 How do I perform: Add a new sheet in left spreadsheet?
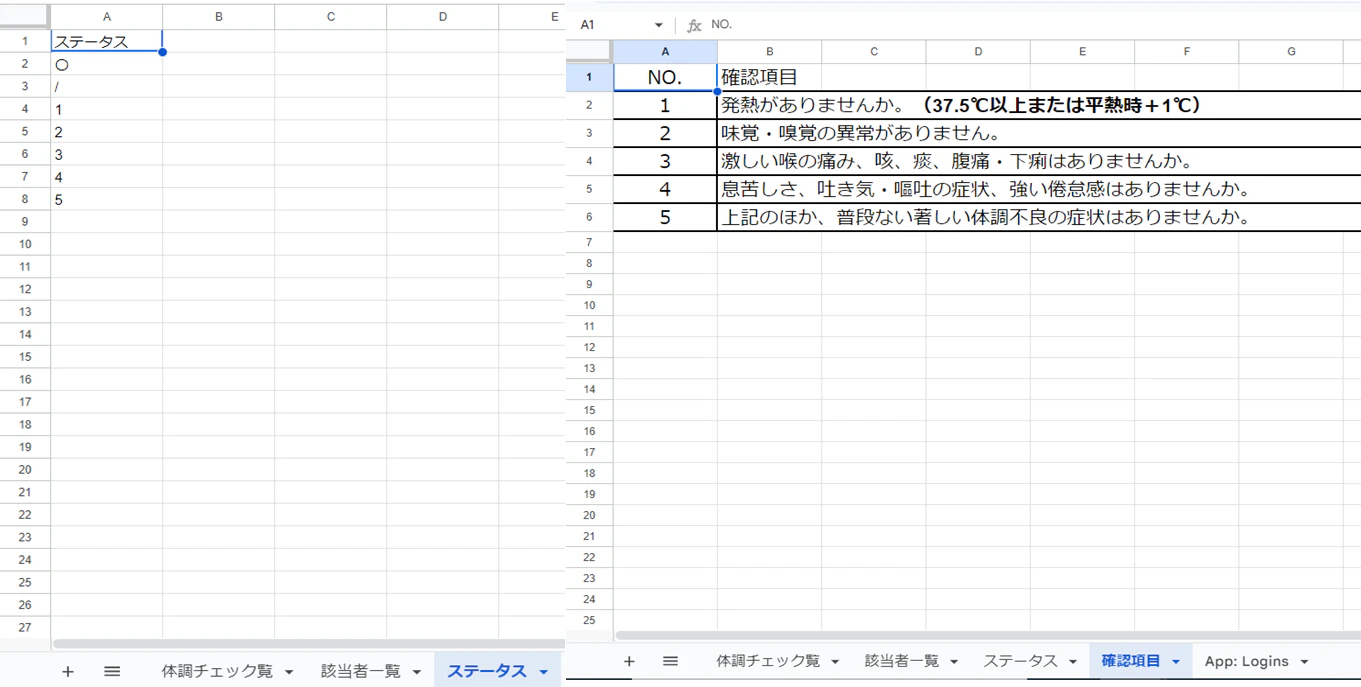(x=68, y=671)
